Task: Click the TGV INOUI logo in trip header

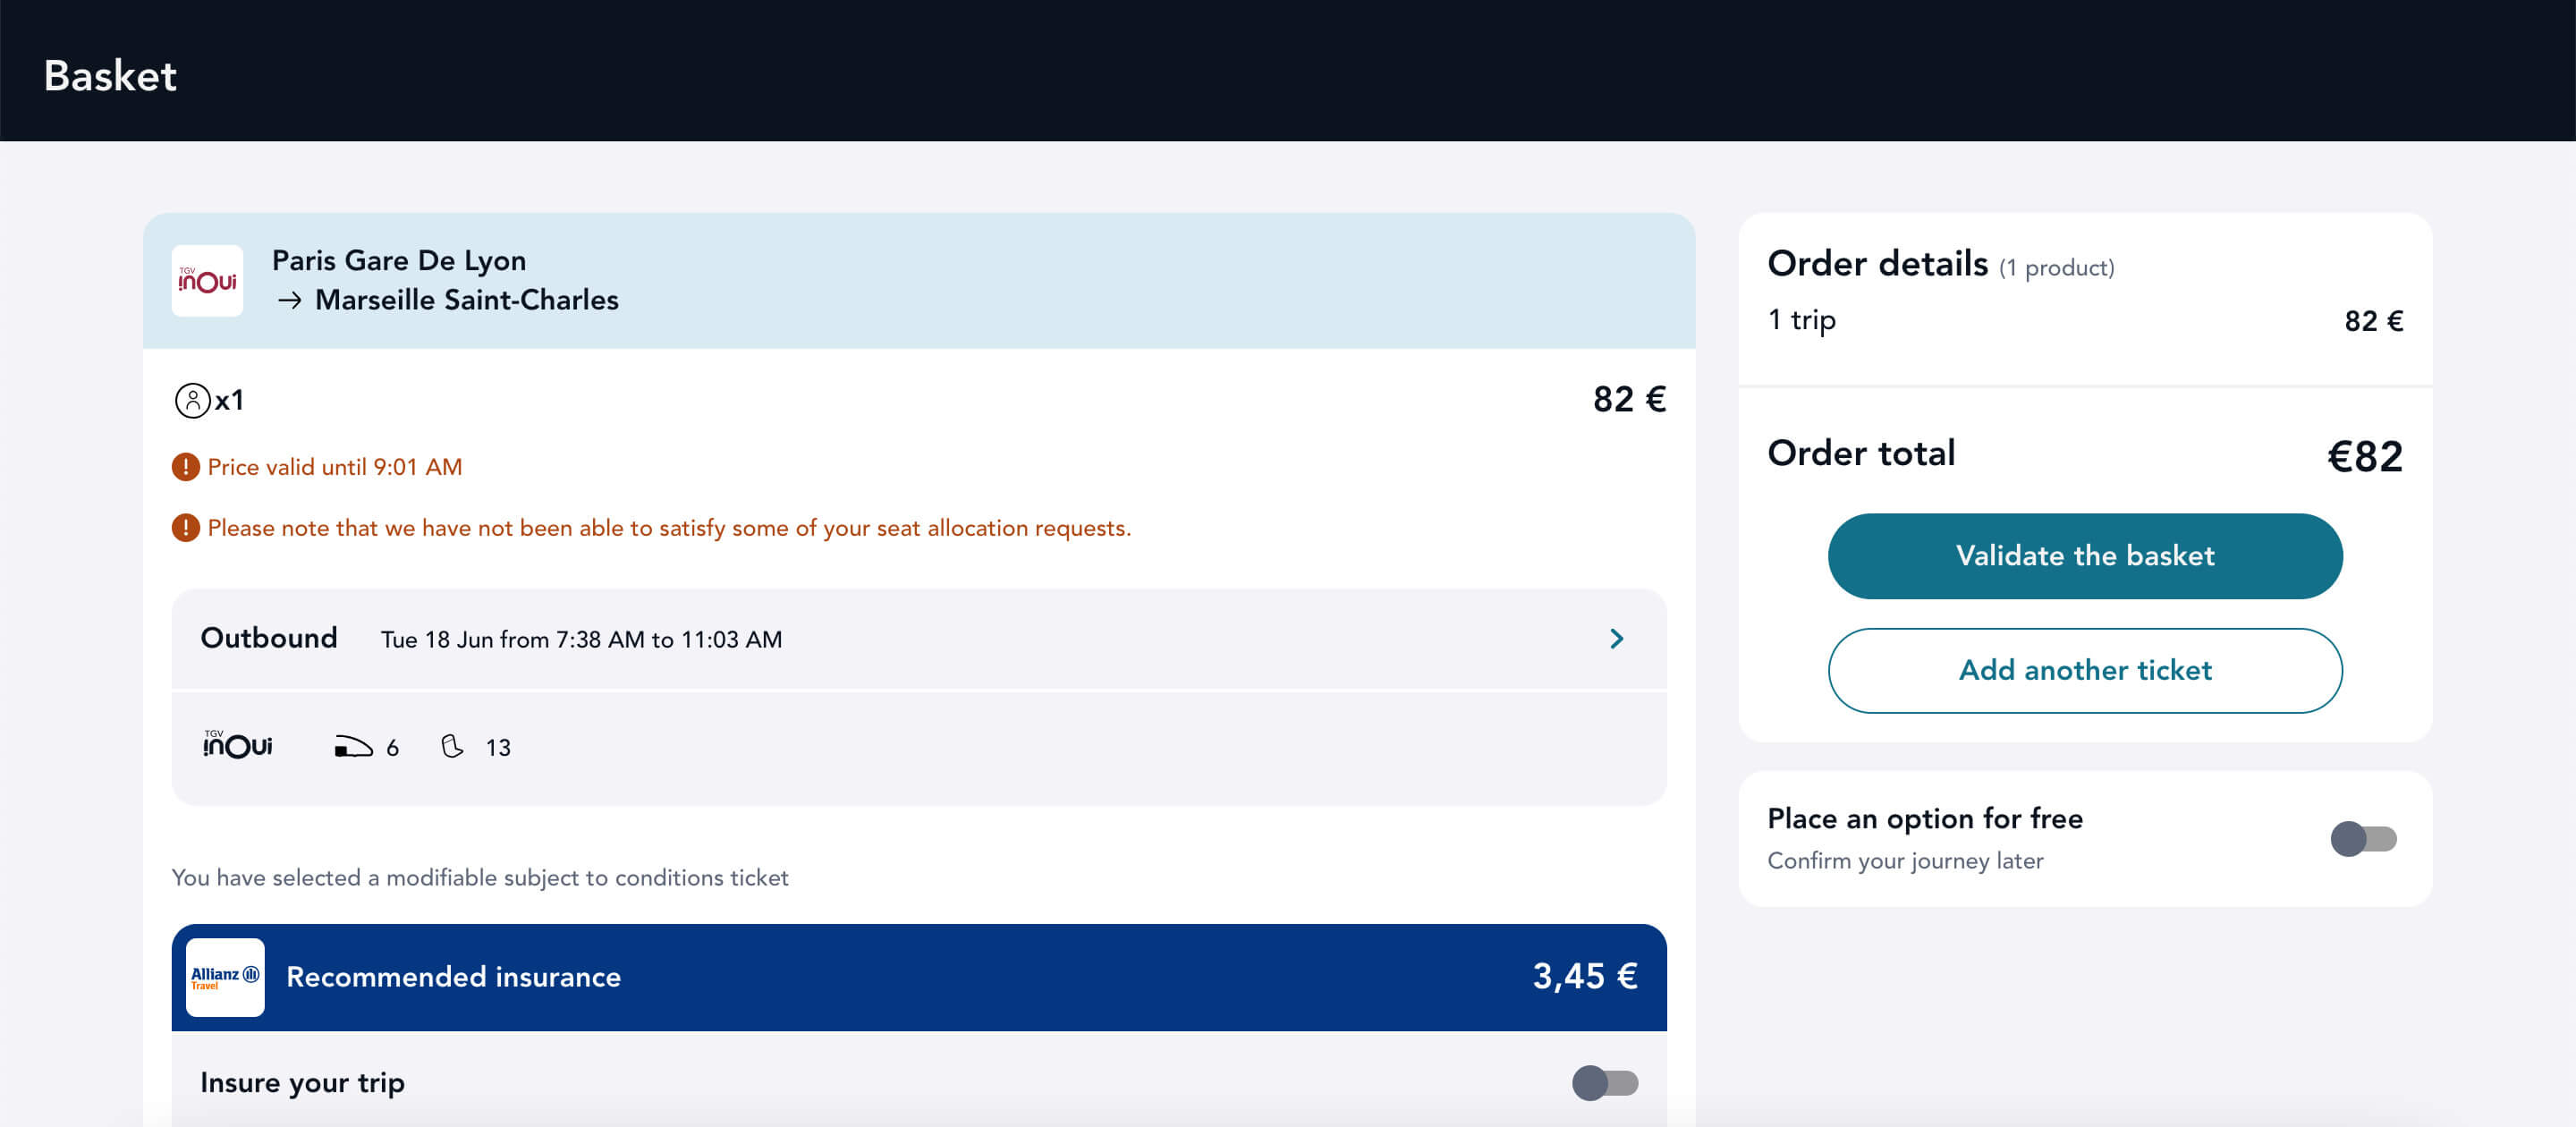Action: [207, 281]
